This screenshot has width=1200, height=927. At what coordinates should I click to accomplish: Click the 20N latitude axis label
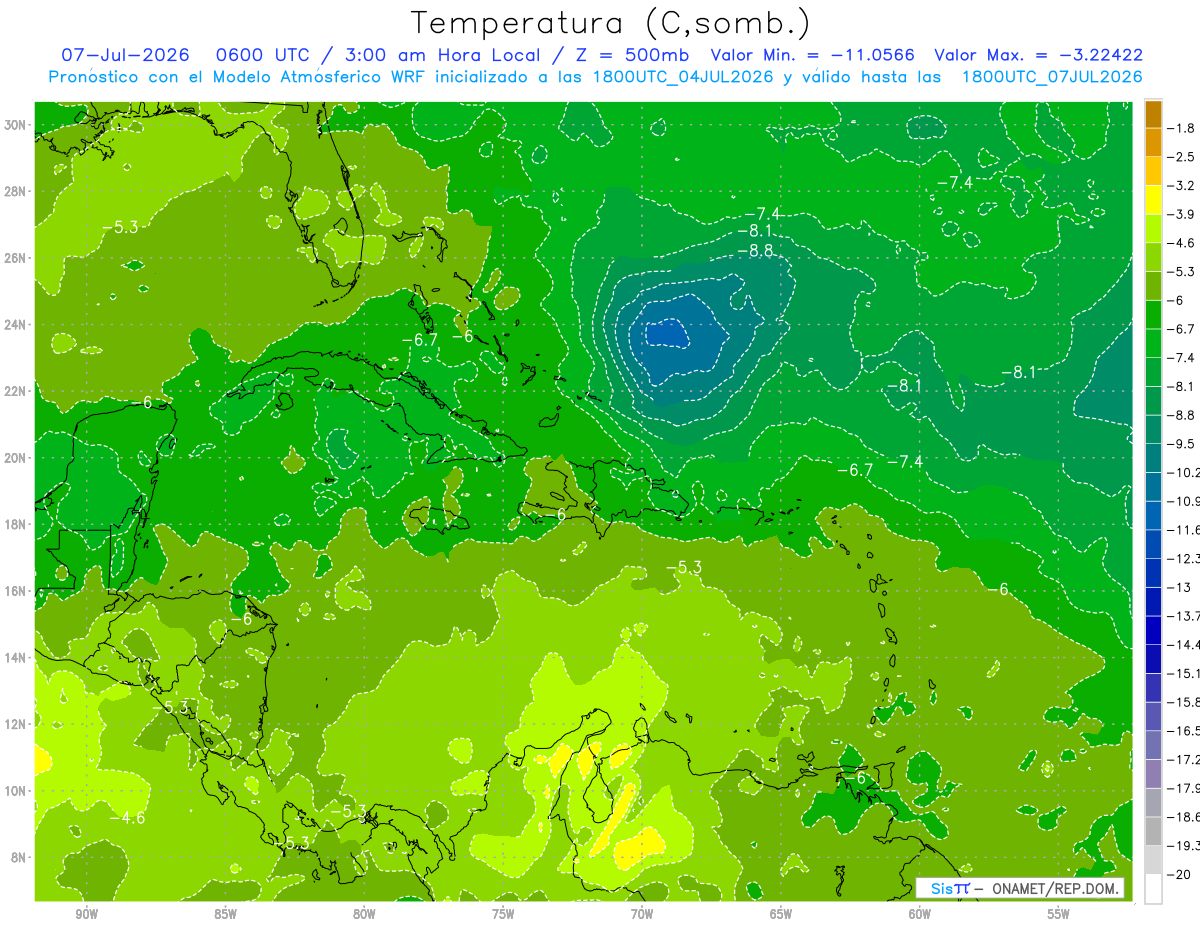15,458
